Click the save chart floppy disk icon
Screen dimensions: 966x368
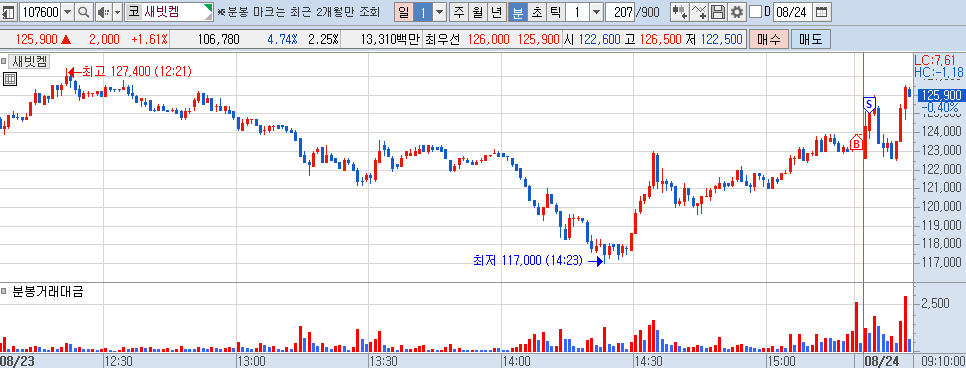[718, 11]
